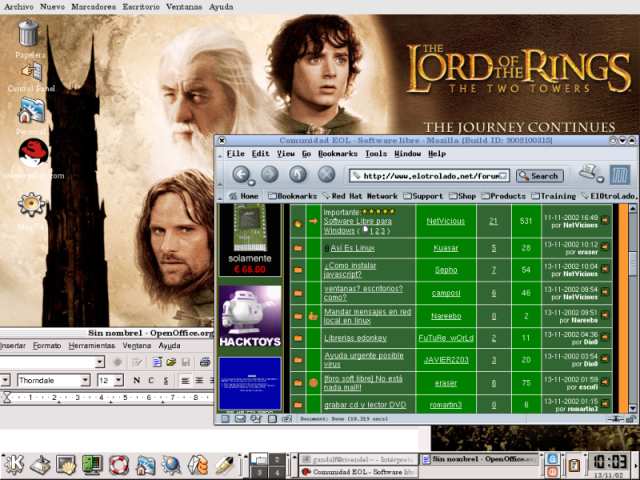Toggle italic (C) formatting in OpenOffice
This screenshot has height=480, width=640.
[151, 380]
